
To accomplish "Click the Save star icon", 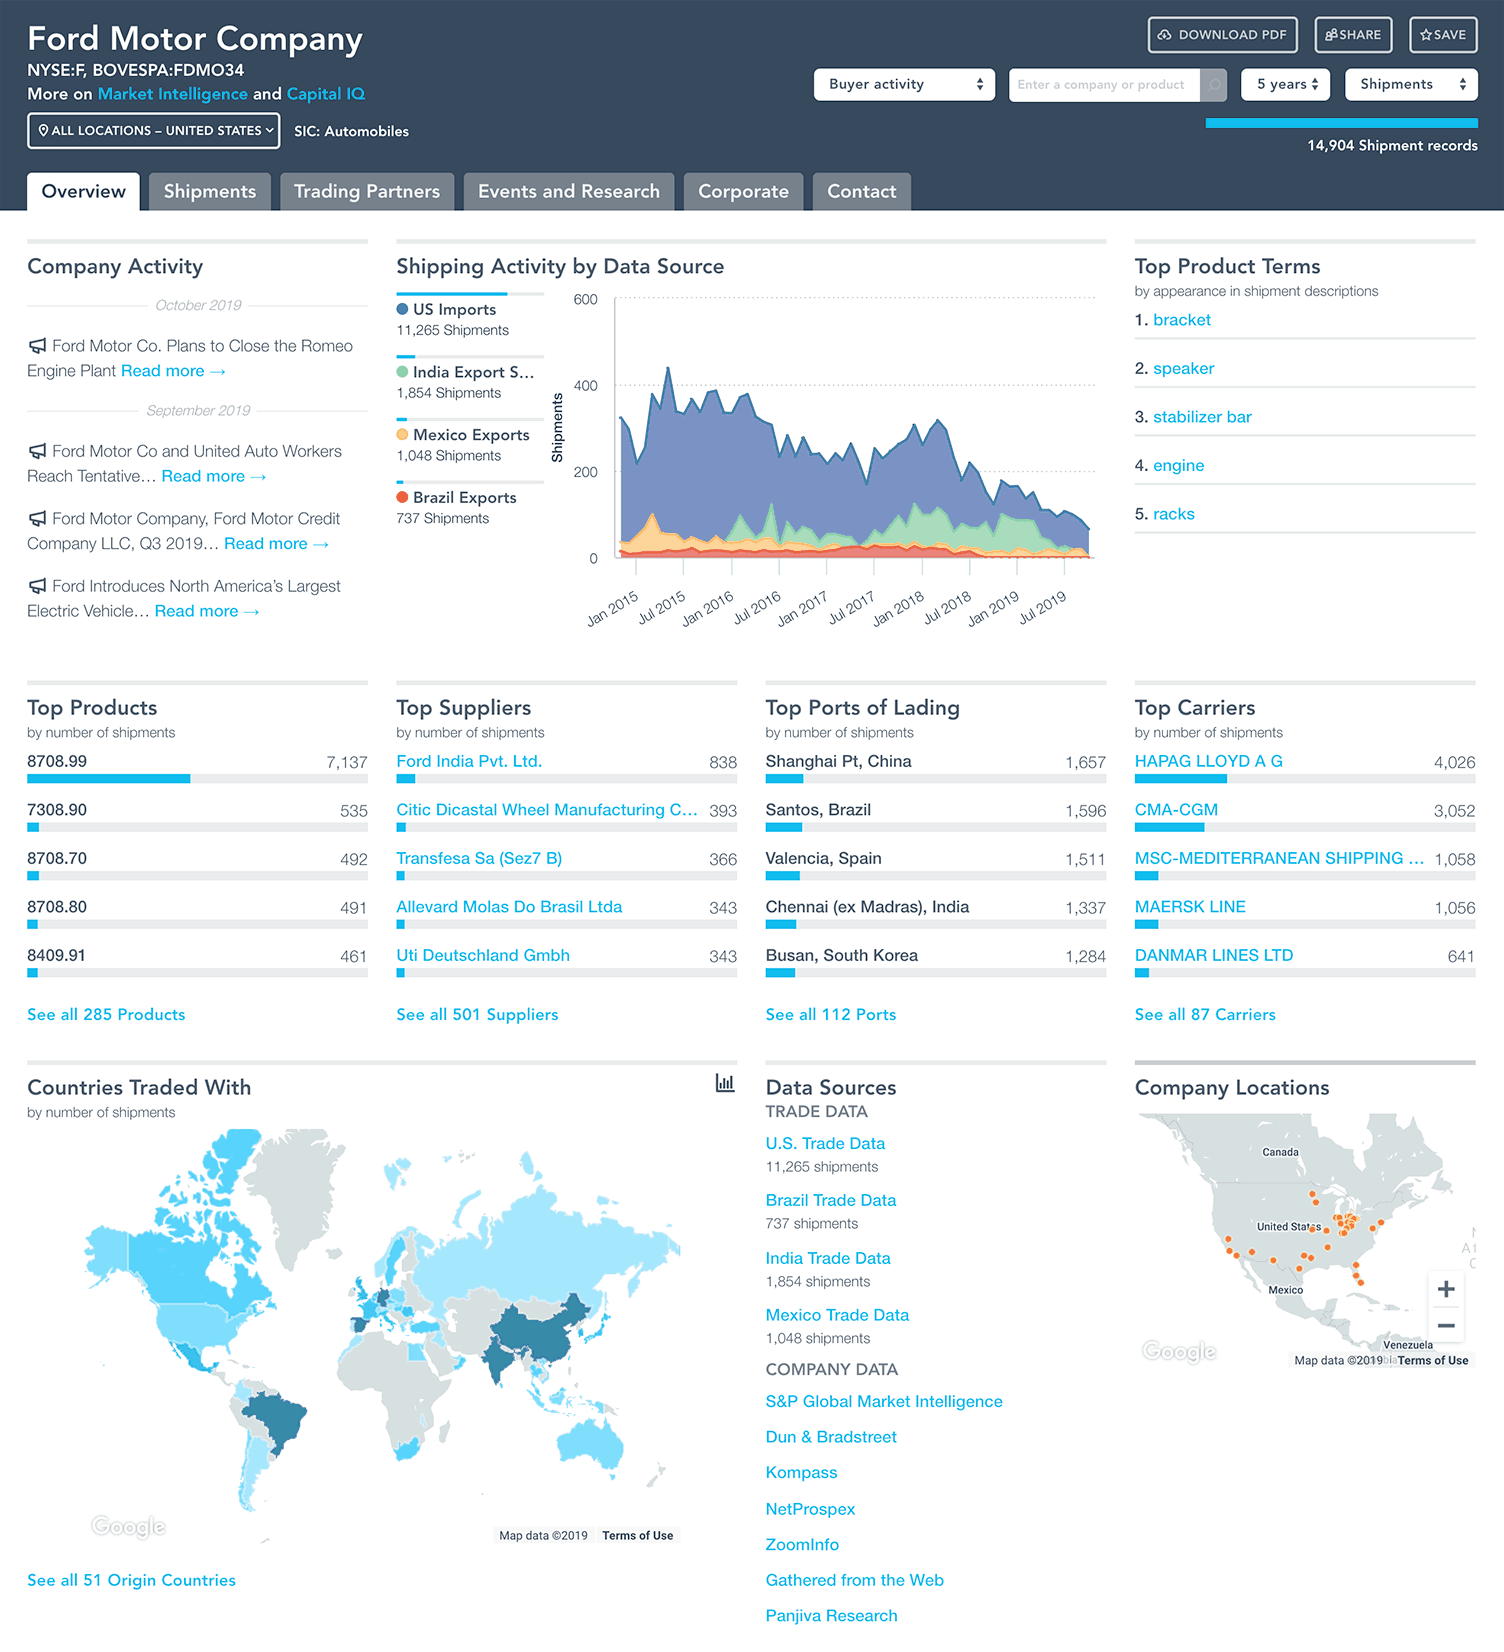I will (x=1426, y=35).
